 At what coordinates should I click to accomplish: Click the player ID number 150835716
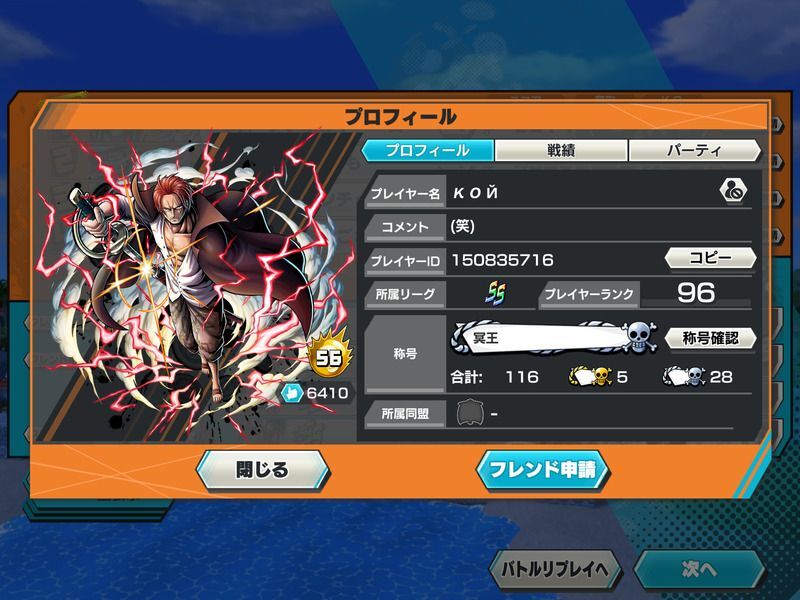pos(503,260)
